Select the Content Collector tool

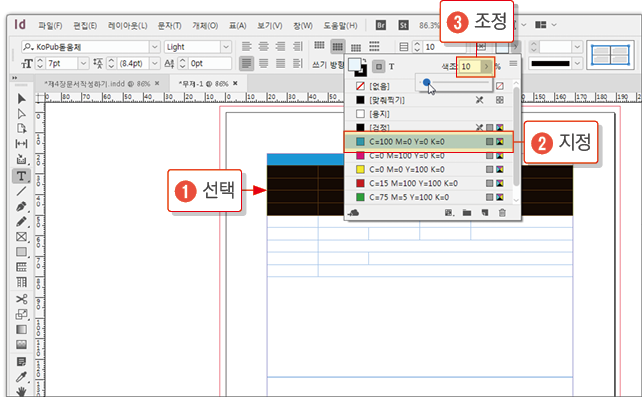pyautogui.click(x=21, y=159)
